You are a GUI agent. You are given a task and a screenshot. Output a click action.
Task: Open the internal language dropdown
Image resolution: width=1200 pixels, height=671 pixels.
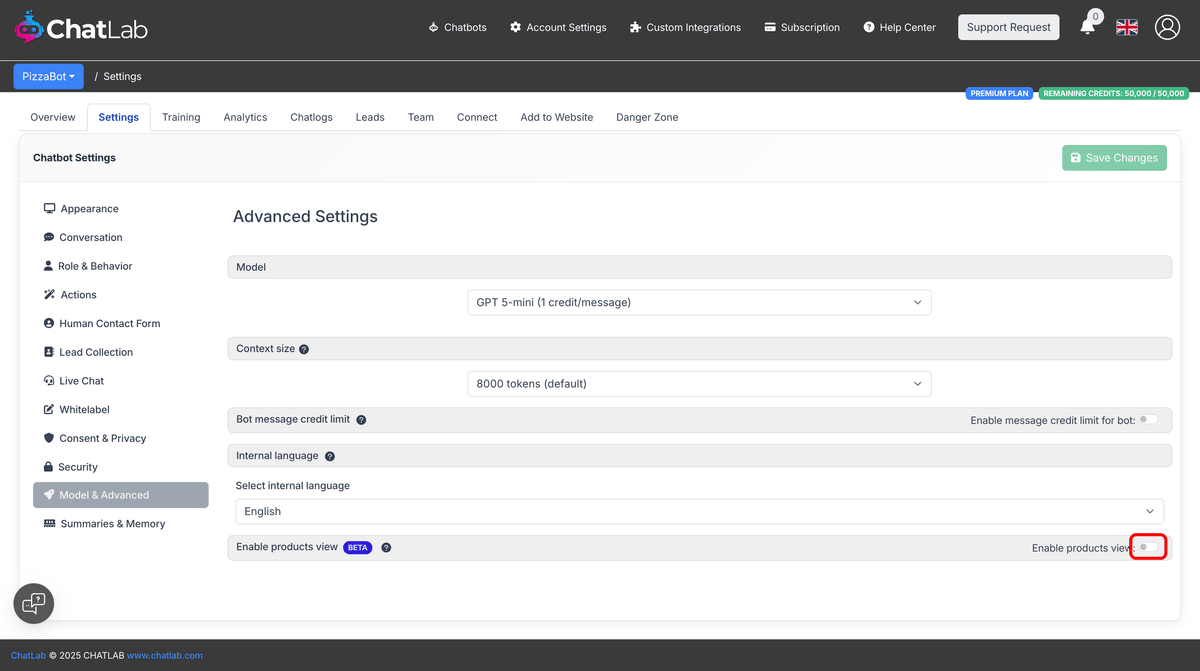pyautogui.click(x=700, y=510)
